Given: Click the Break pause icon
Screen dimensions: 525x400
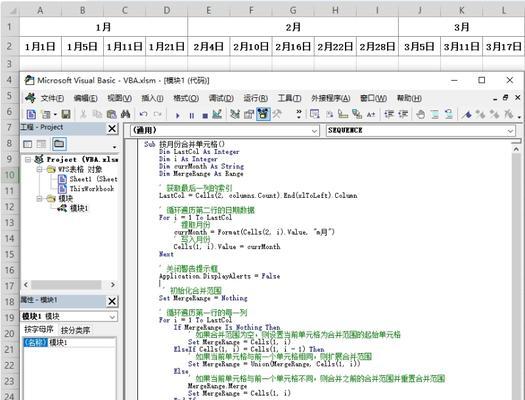Looking at the screenshot, I should point(192,116).
